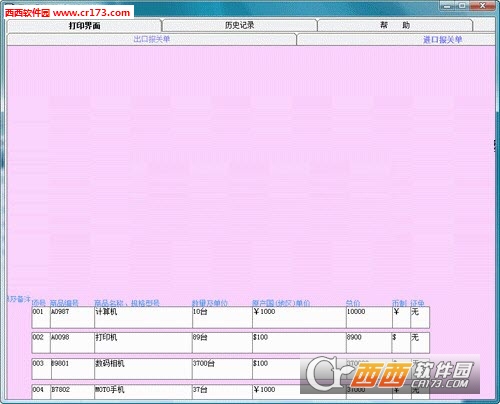Click unit price field ￥1000 in row 001
The height and width of the screenshot is (404, 500).
point(299,317)
